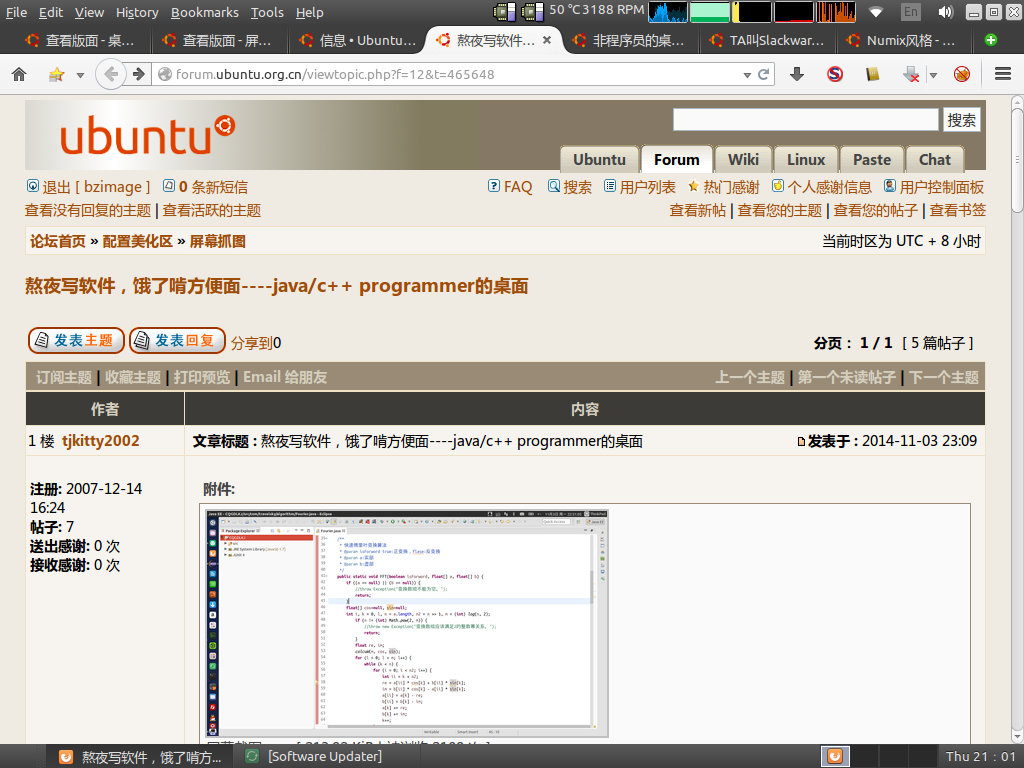Open the Wiki navigation tab

click(743, 159)
